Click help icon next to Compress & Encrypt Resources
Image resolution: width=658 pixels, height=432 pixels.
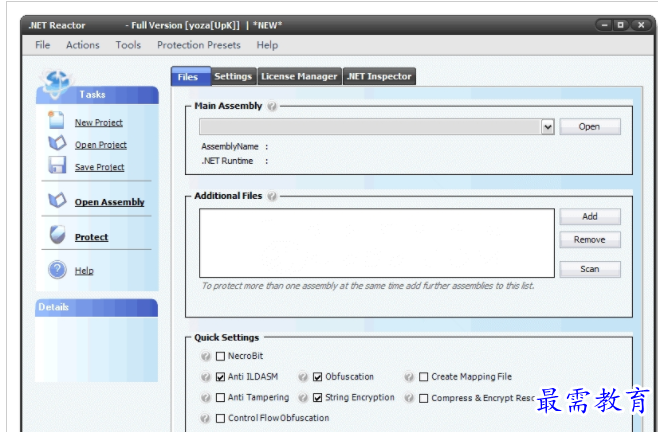[x=409, y=398]
